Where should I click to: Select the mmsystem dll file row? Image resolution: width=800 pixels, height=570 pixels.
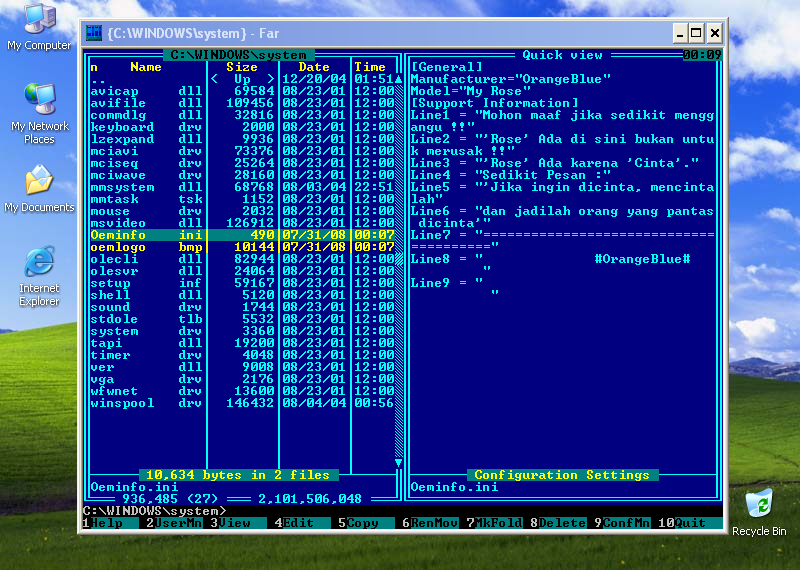242,187
